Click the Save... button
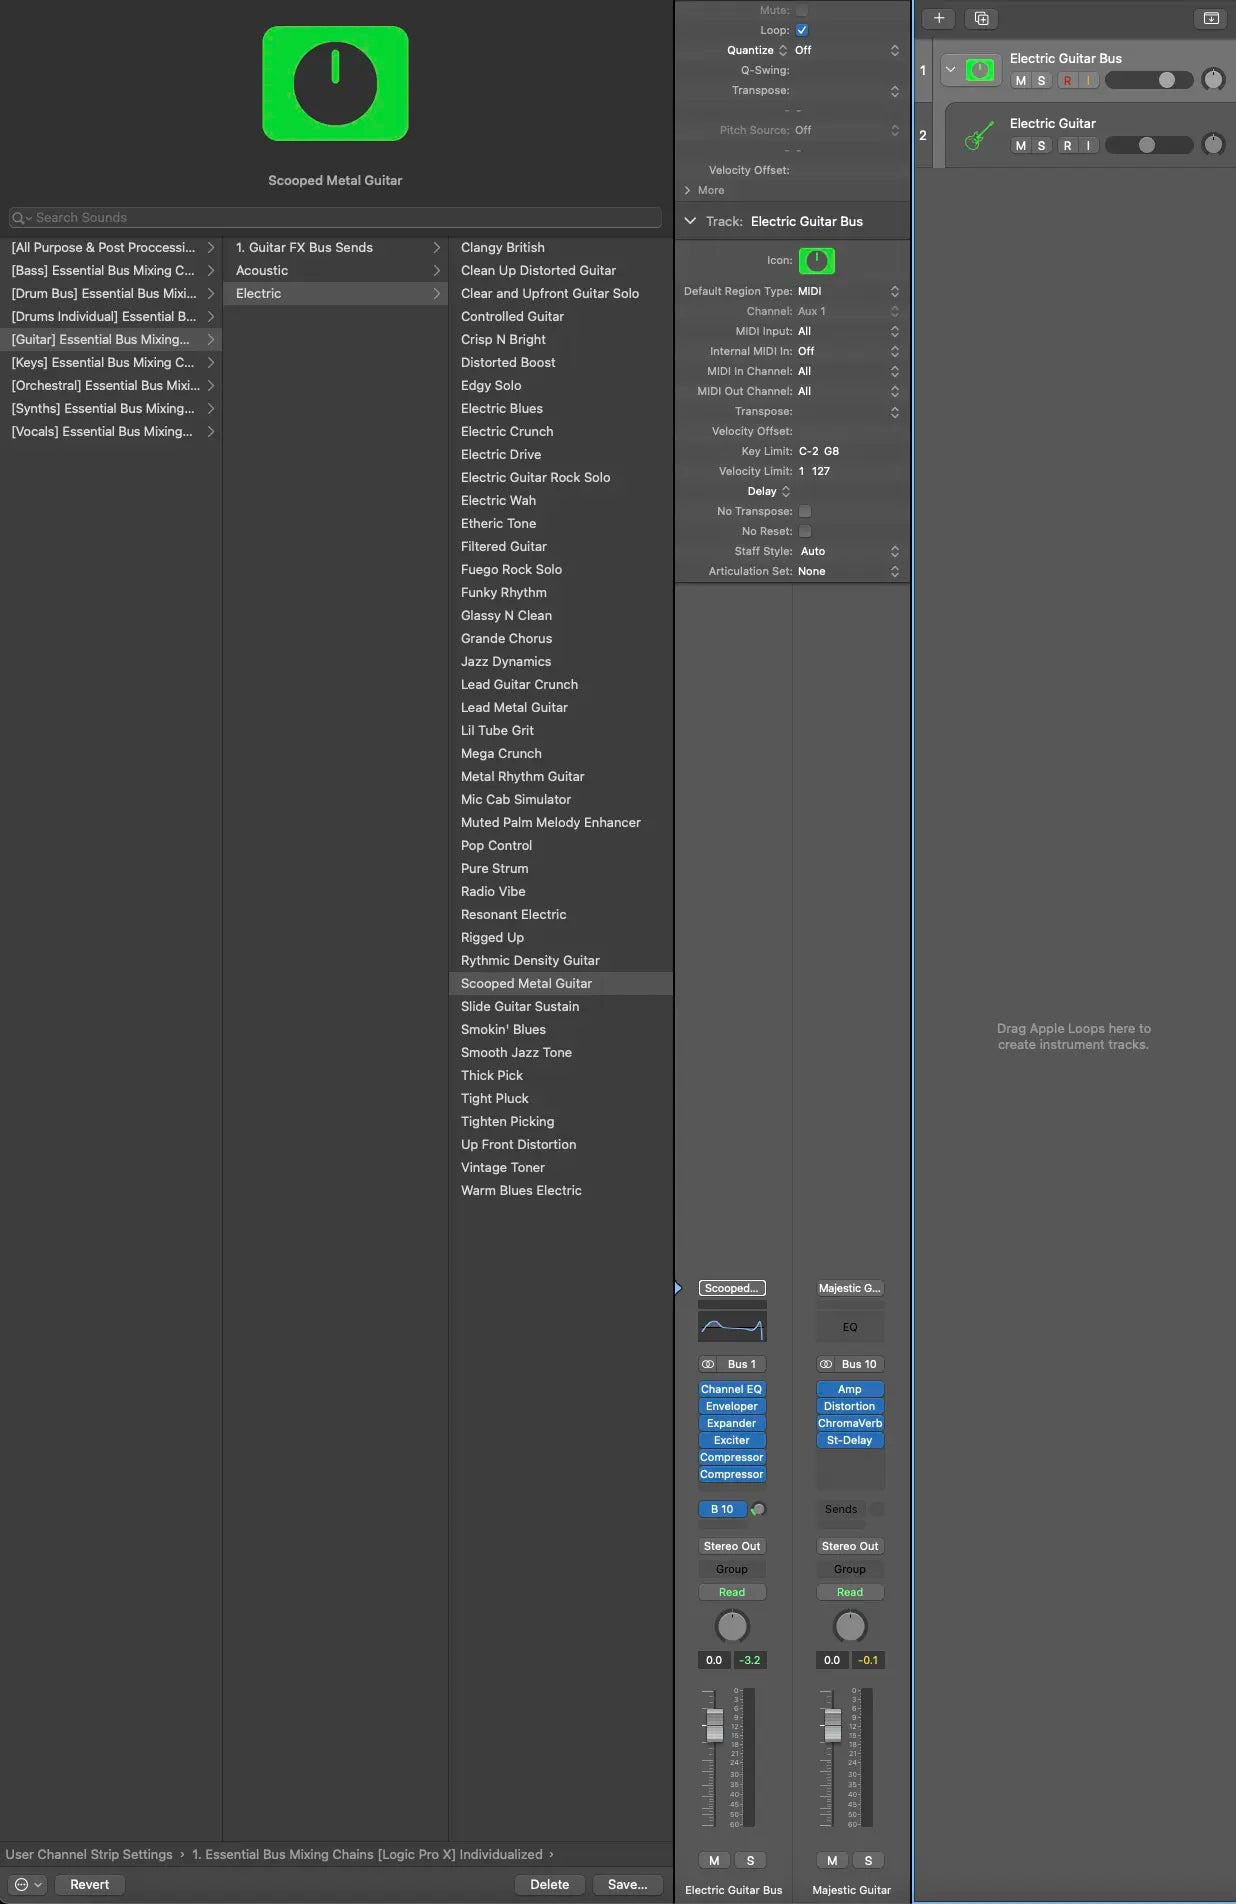 (627, 1884)
